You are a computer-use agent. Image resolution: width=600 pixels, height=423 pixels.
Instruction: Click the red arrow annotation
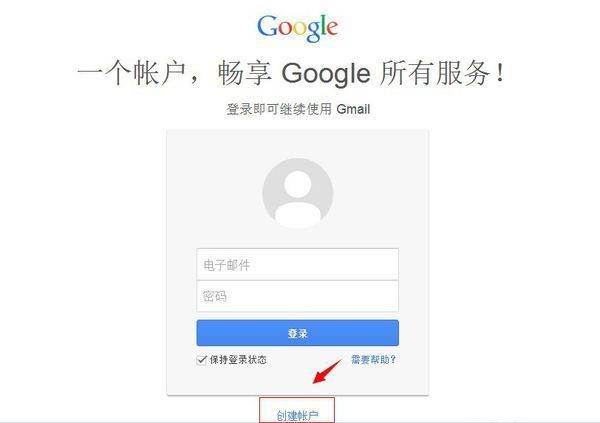click(x=326, y=372)
